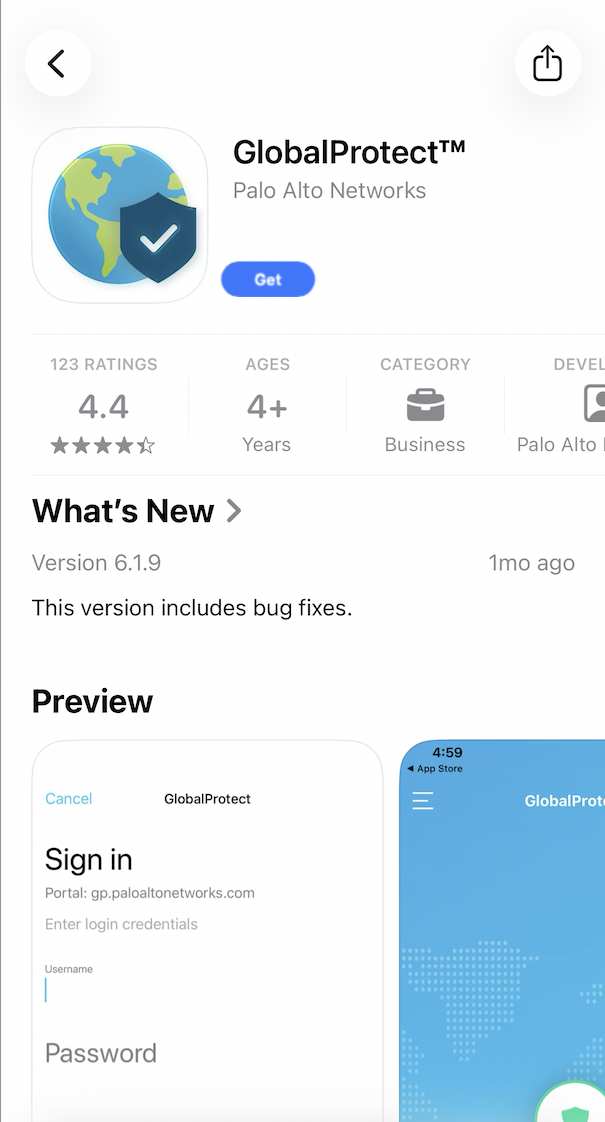This screenshot has height=1122, width=605.
Task: Tap the hamburger menu in preview screenshot
Action: pos(422,800)
